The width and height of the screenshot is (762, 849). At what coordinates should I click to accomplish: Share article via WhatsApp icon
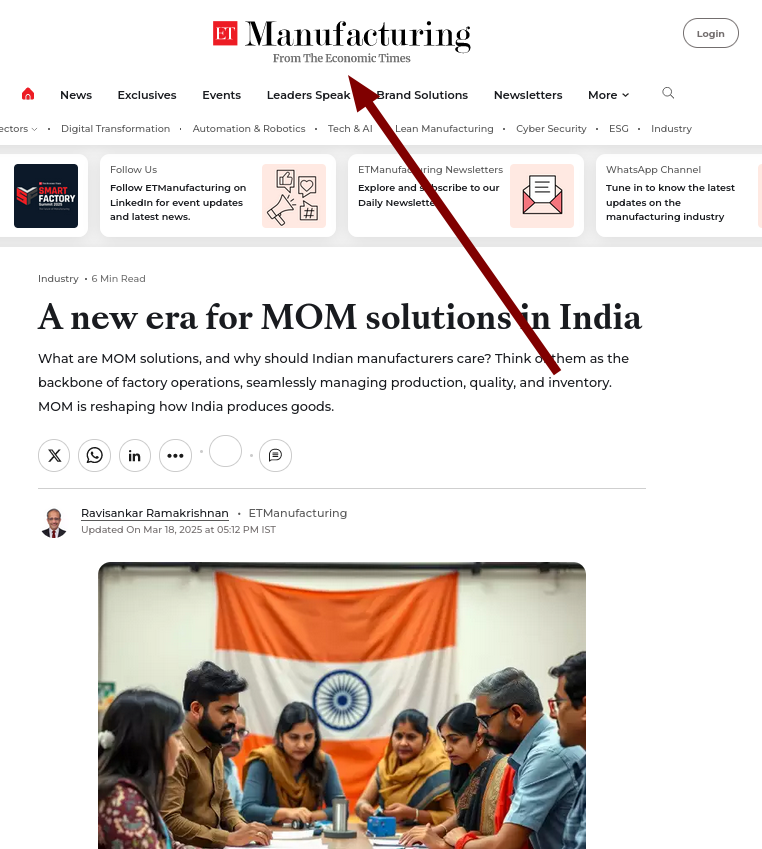(x=94, y=455)
